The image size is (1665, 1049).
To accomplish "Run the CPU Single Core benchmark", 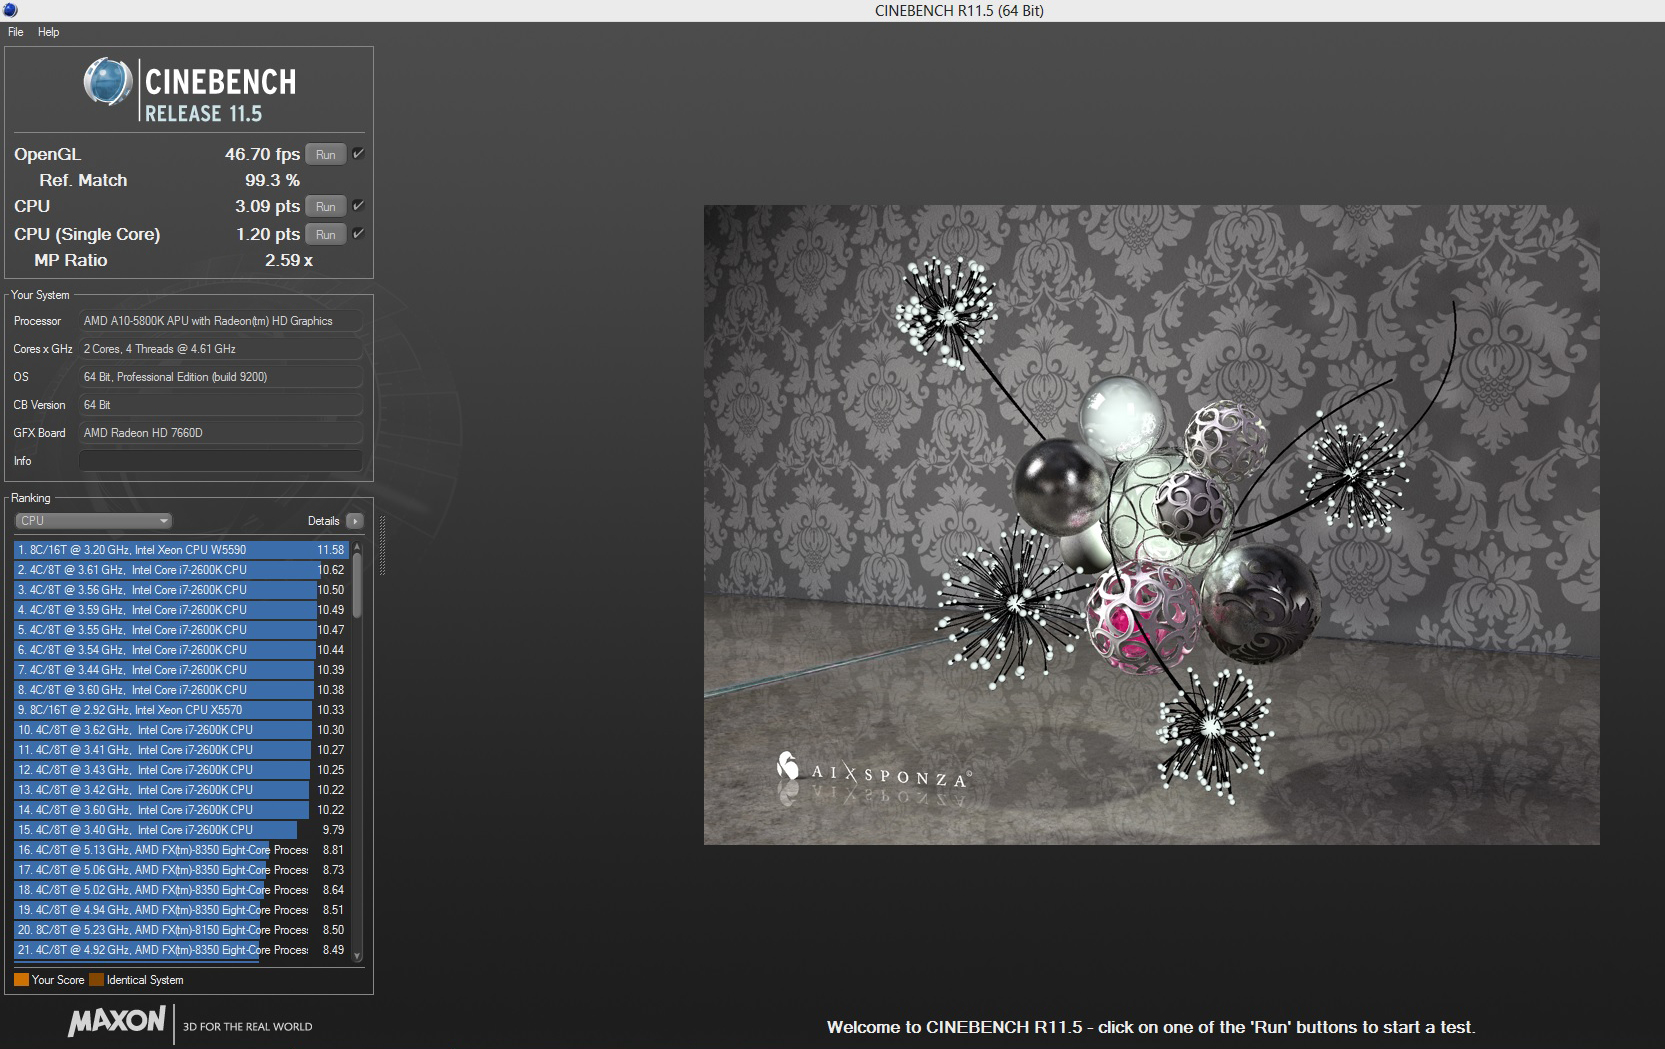I will pos(325,234).
